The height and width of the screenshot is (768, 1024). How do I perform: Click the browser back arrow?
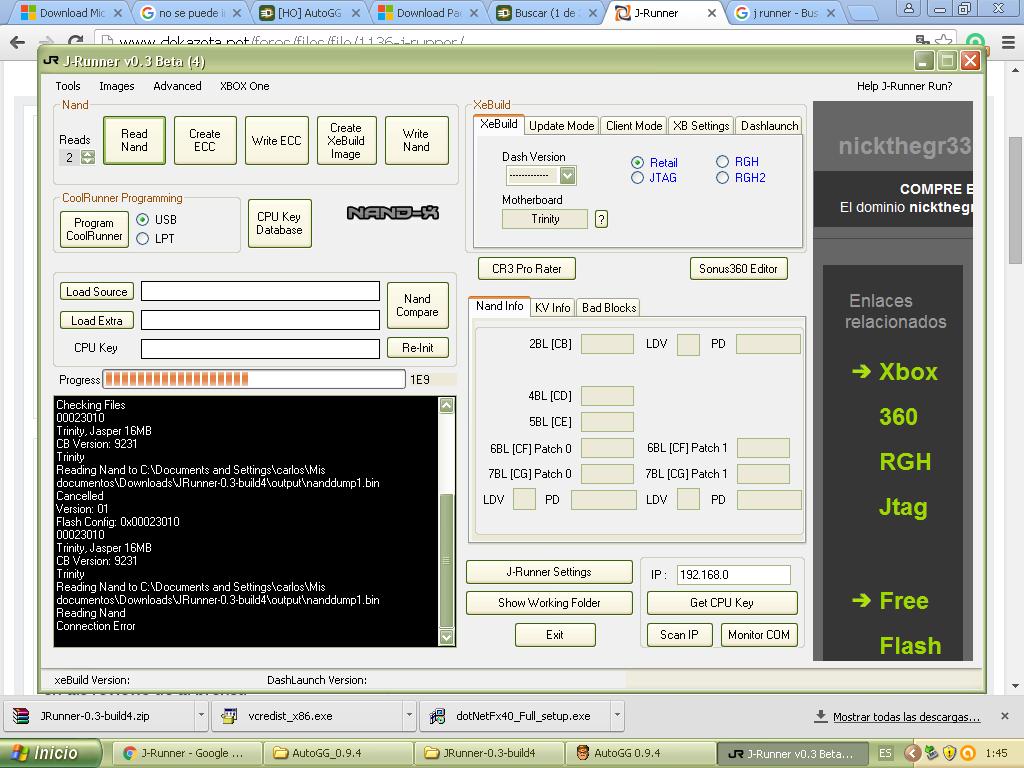pyautogui.click(x=18, y=42)
